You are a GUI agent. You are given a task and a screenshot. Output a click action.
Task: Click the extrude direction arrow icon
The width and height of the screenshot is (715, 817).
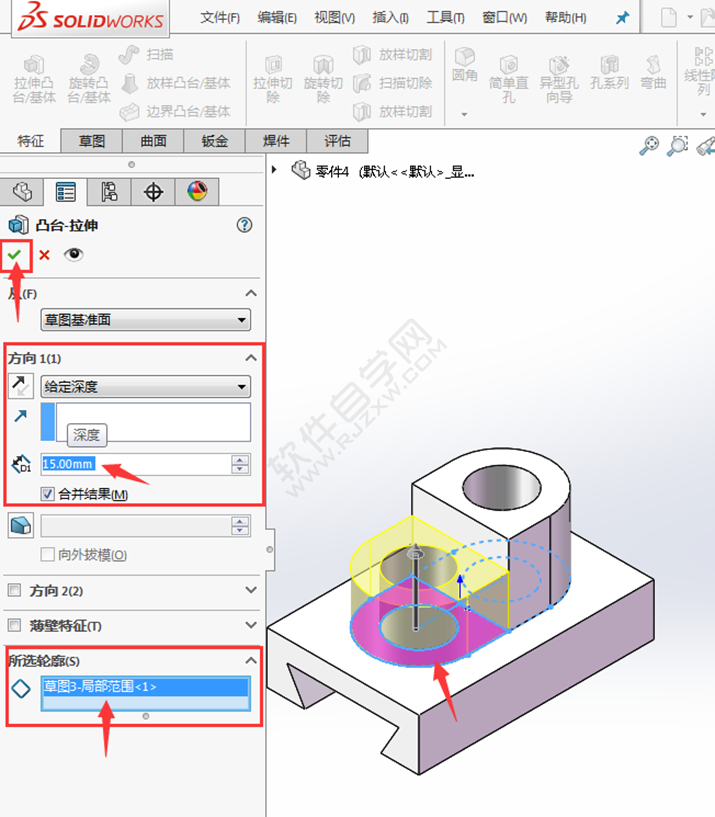click(x=20, y=416)
